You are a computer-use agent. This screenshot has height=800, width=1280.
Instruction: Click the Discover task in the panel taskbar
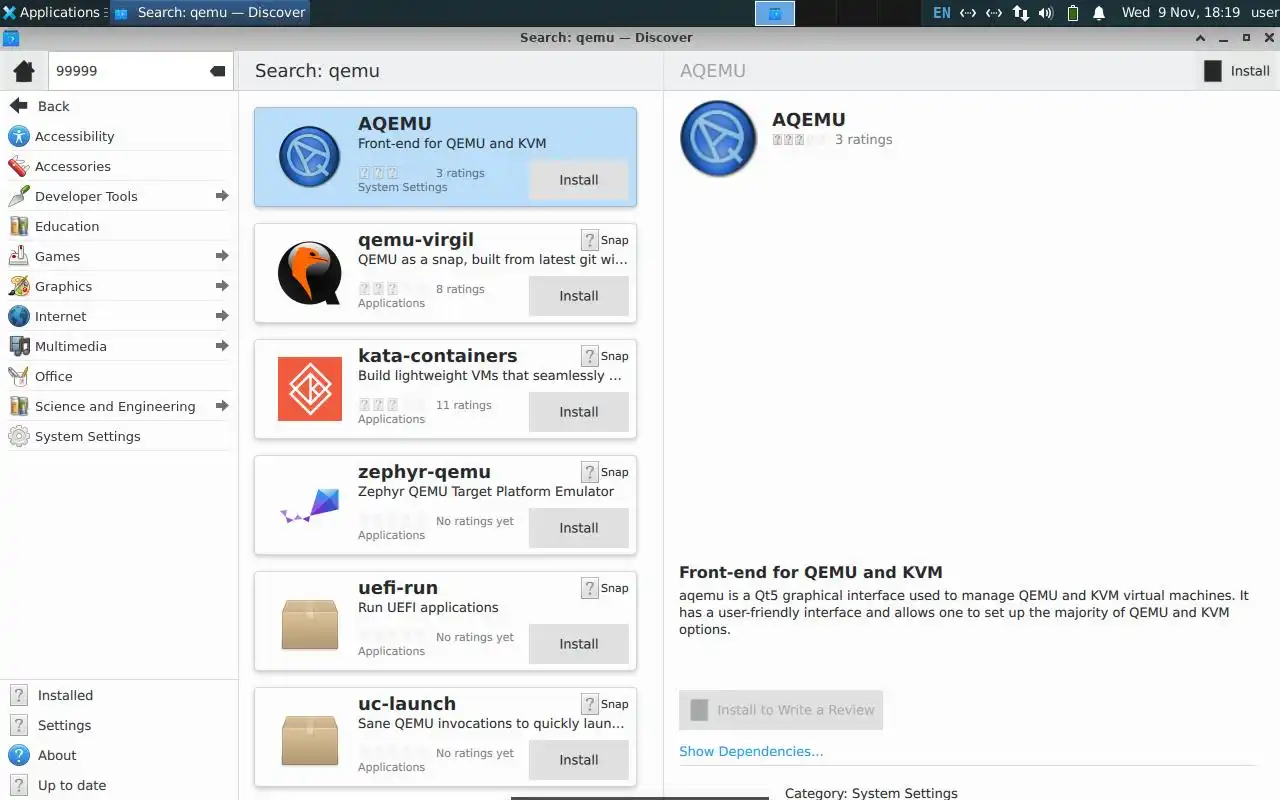click(209, 12)
